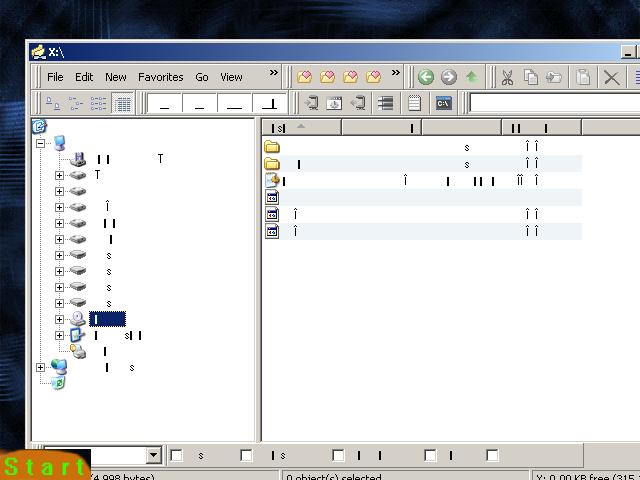Open the Edit menu
The width and height of the screenshot is (640, 480).
(x=84, y=77)
